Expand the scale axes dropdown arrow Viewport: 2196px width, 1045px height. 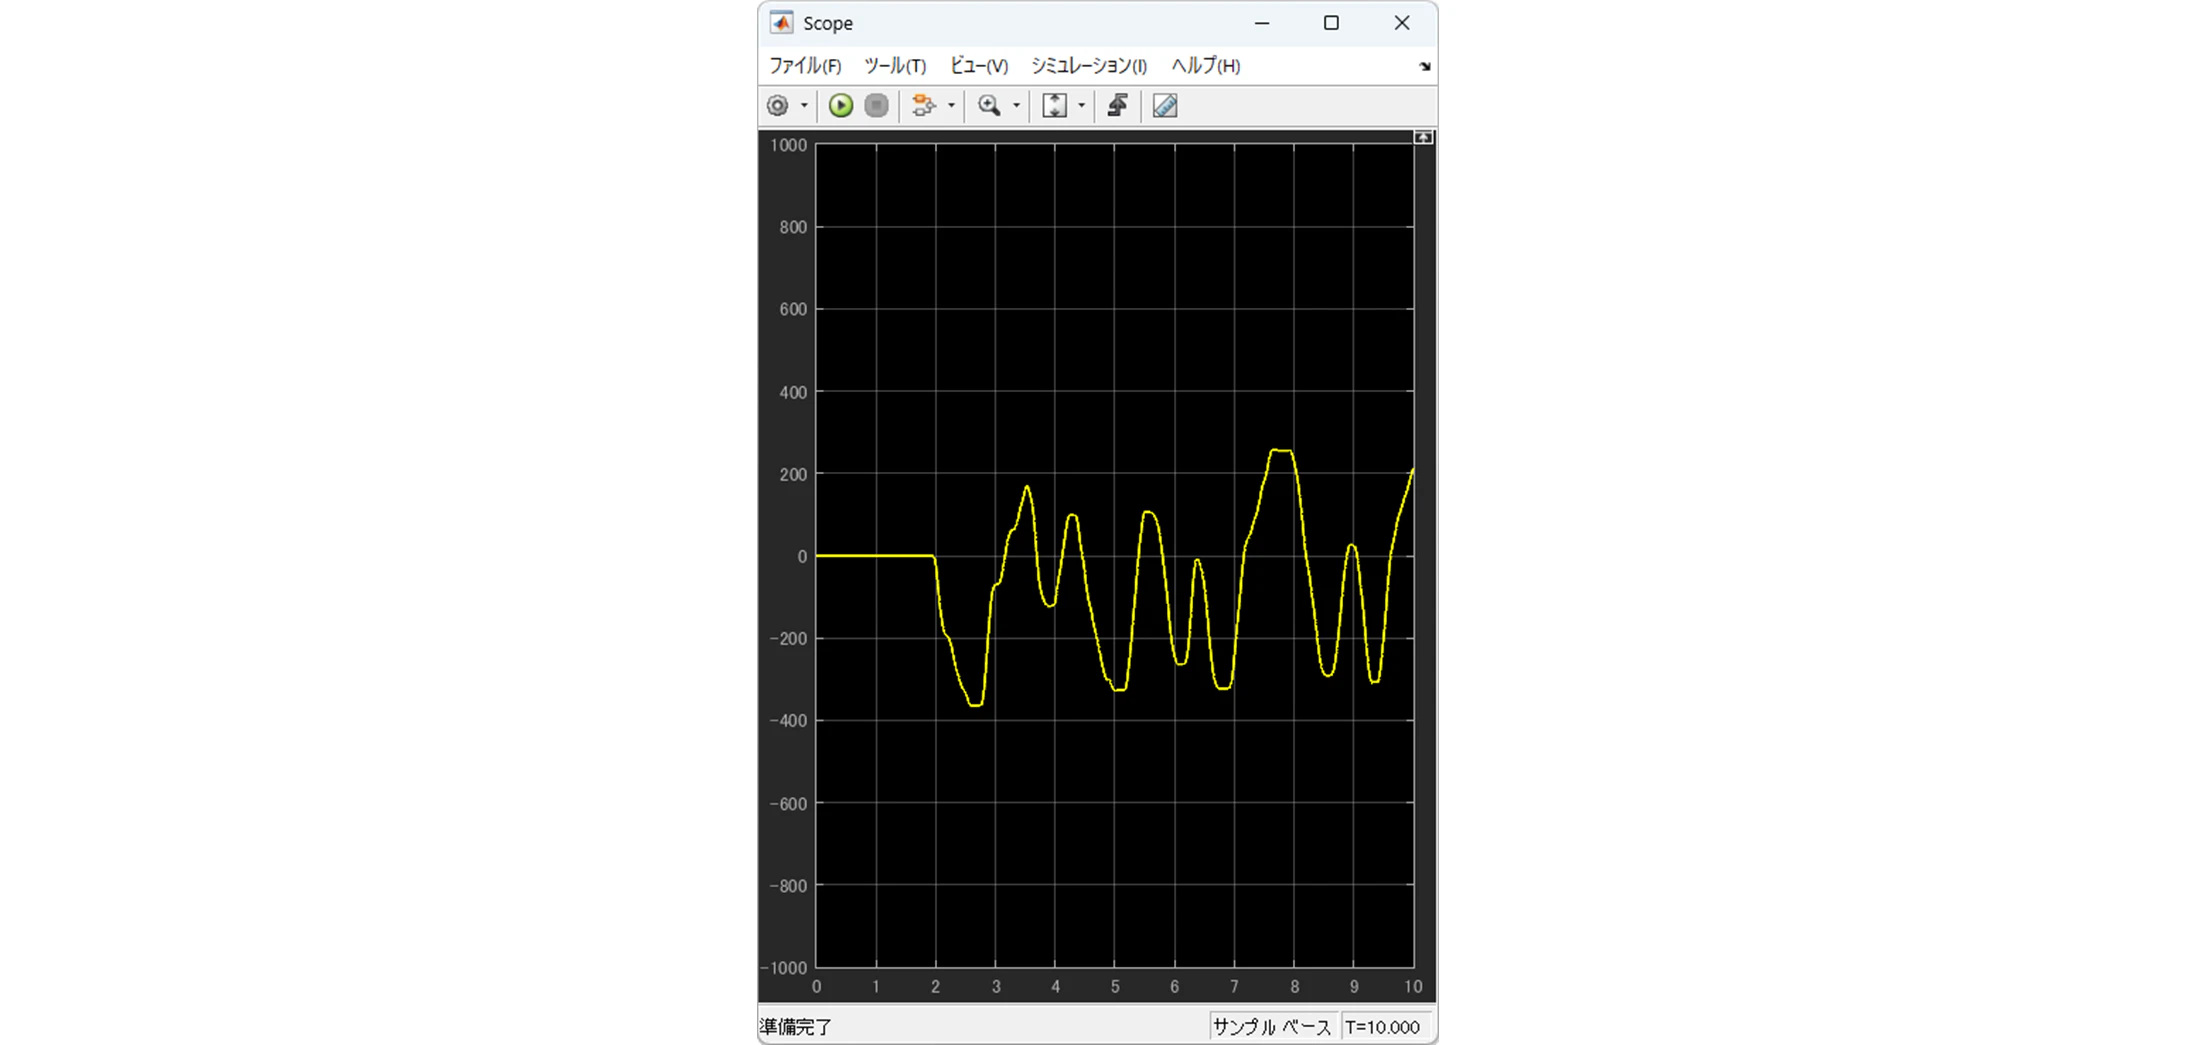1081,106
